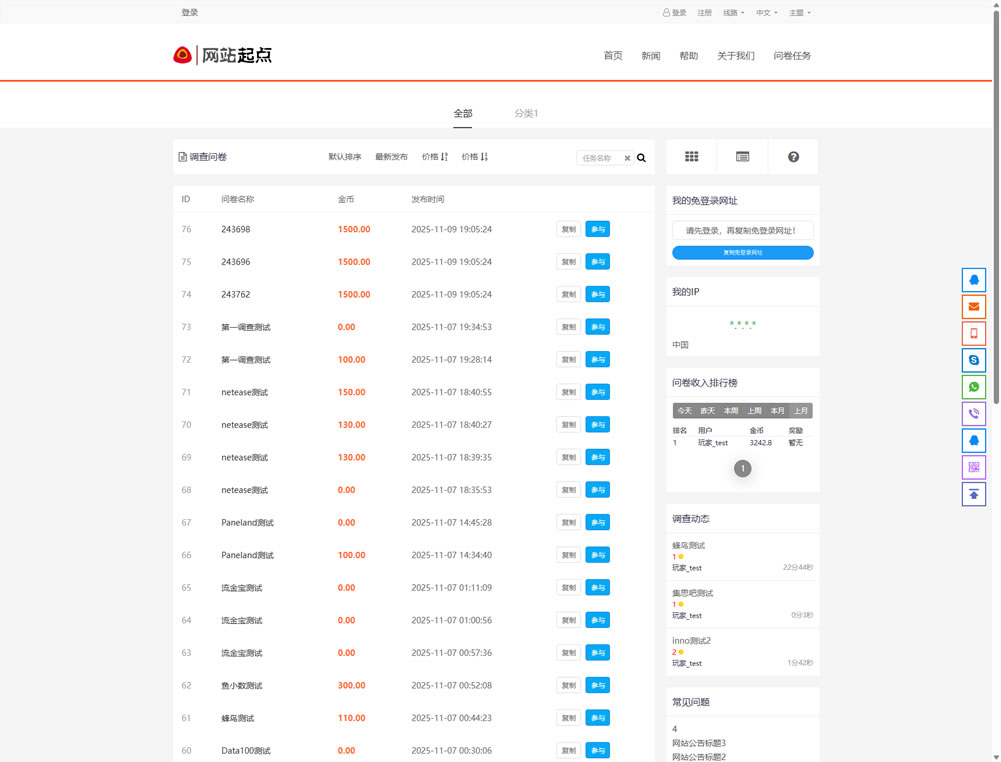The height and width of the screenshot is (762, 1001).
Task: Click the back-to-top arrow icon
Action: 973,494
